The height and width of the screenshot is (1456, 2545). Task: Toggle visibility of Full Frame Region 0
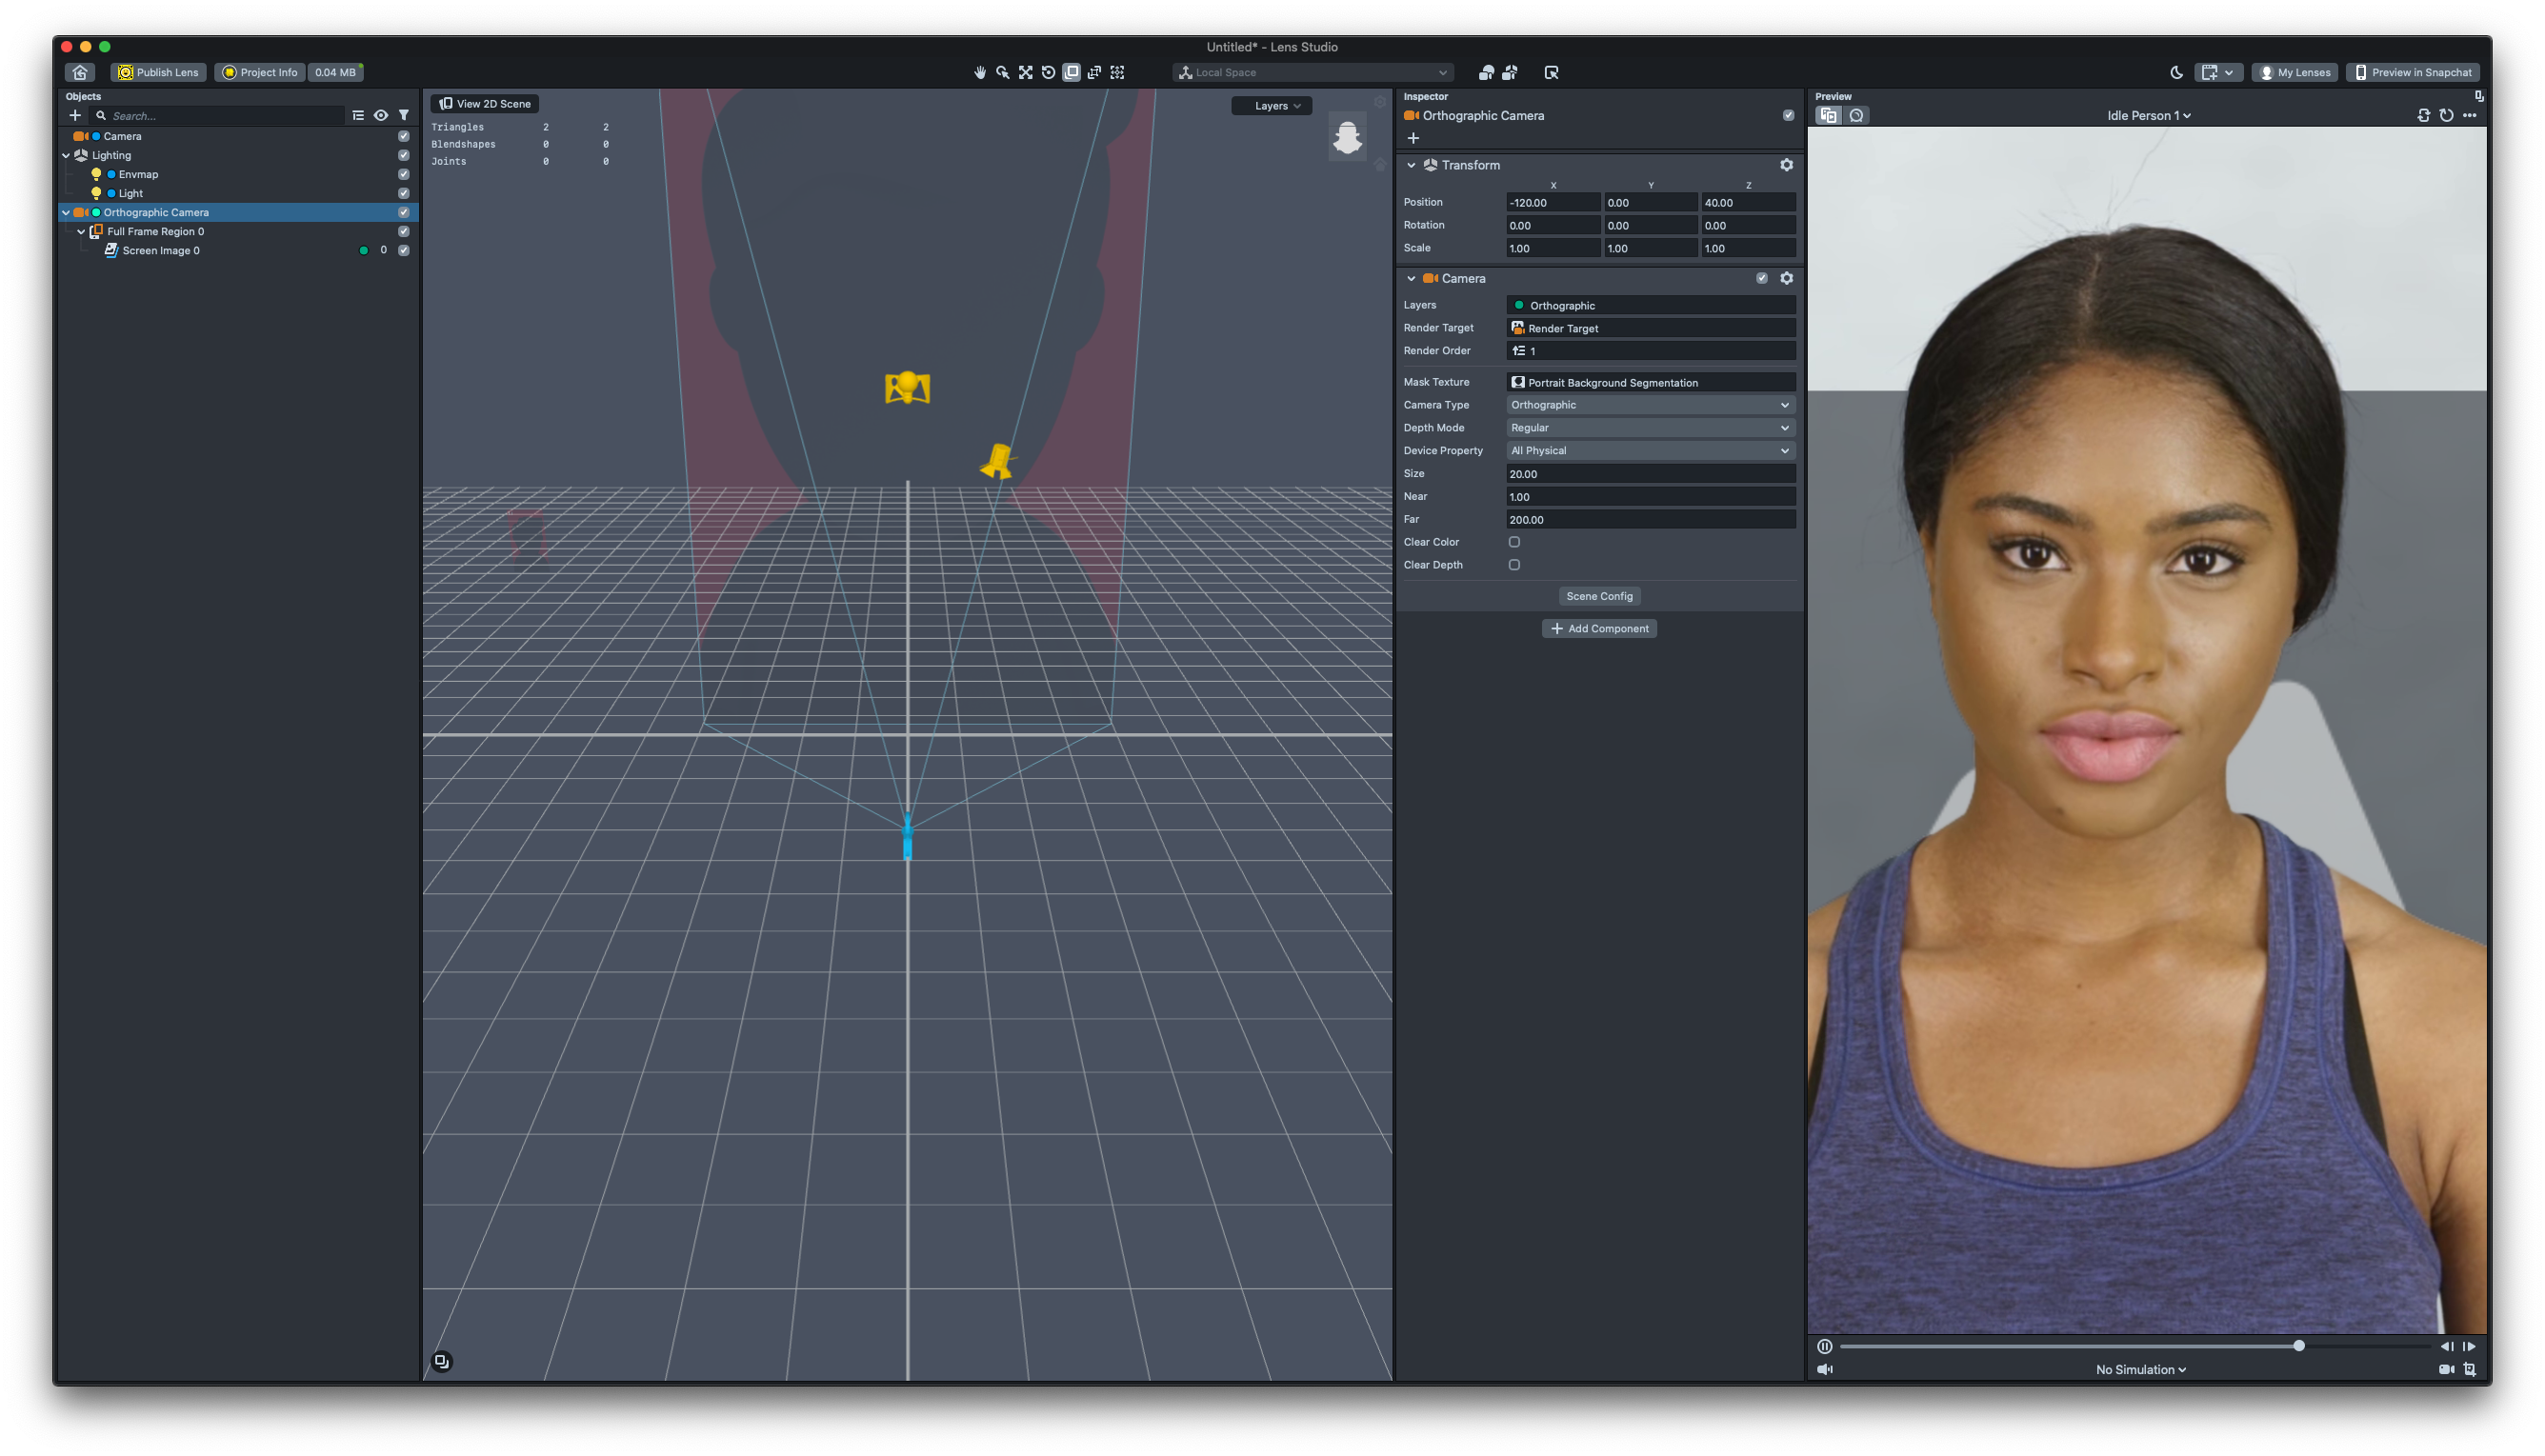(404, 230)
